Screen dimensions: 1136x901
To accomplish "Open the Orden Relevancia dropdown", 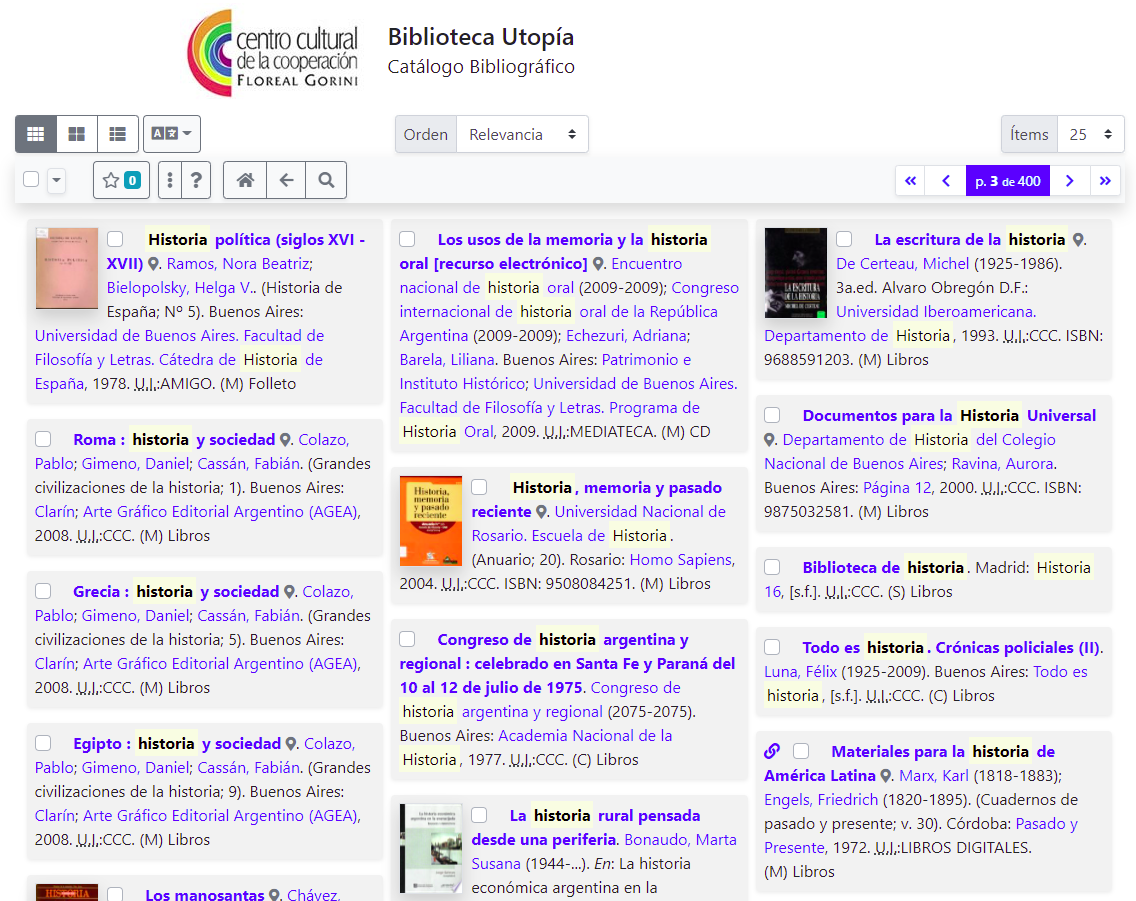I will click(x=522, y=134).
